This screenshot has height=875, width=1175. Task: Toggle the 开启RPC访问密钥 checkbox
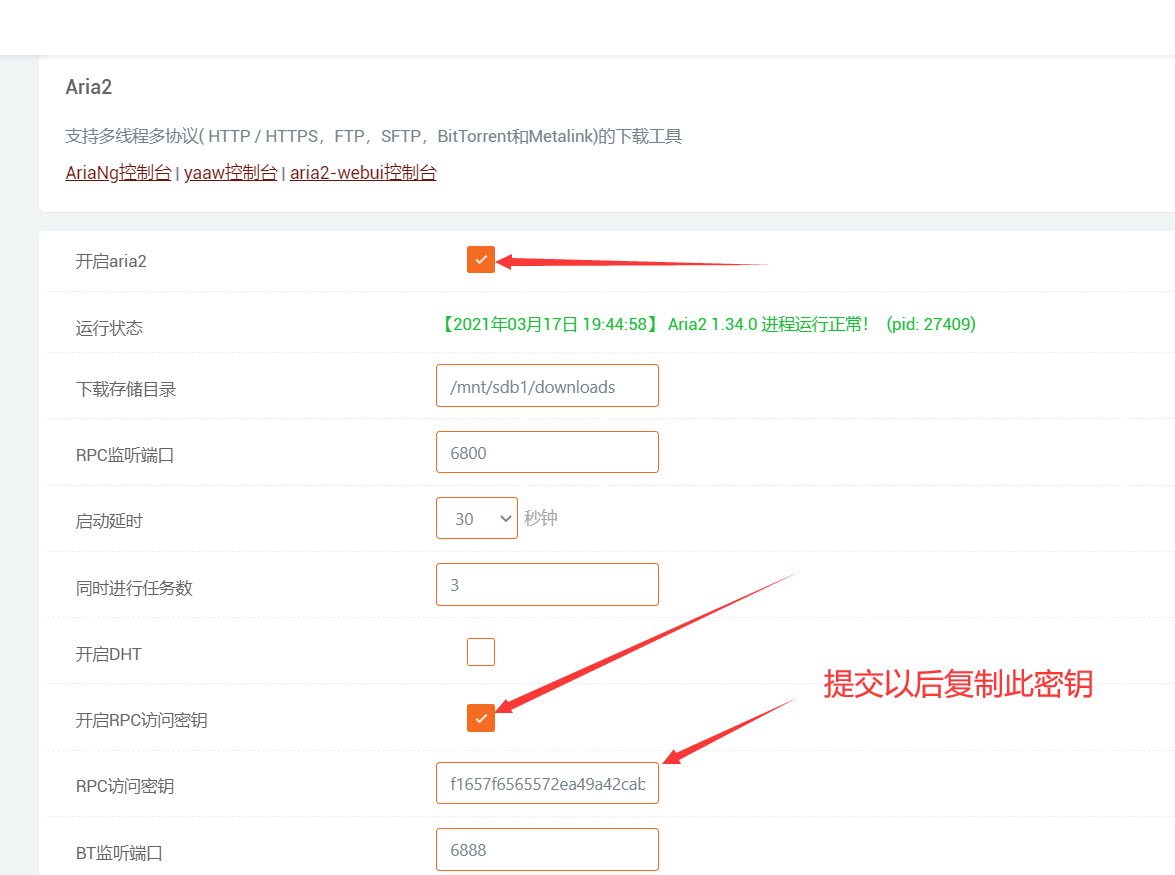click(x=480, y=718)
